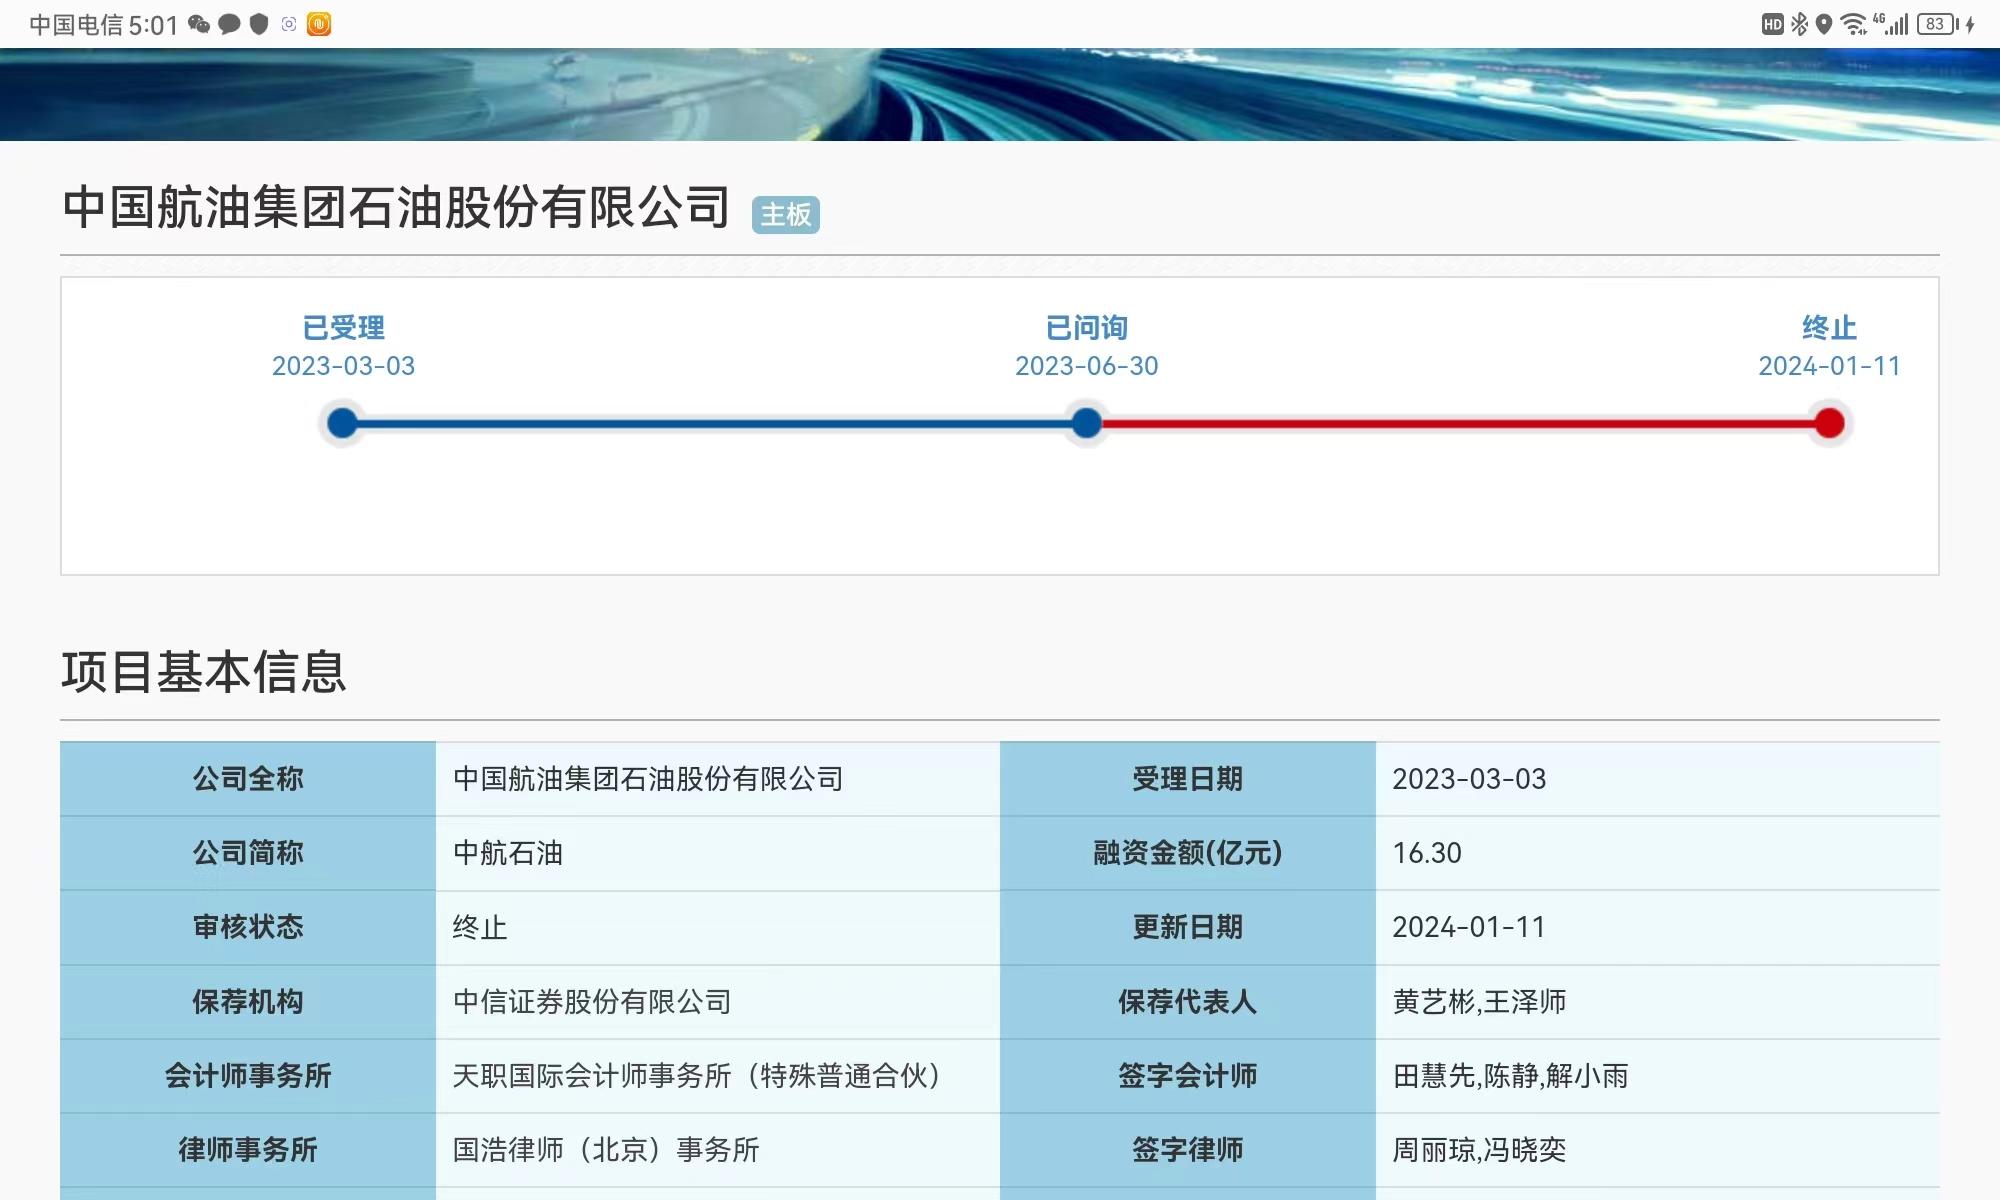Click the 签字会计师 header cell
Viewport: 2000px width, 1200px height.
pos(1188,1075)
